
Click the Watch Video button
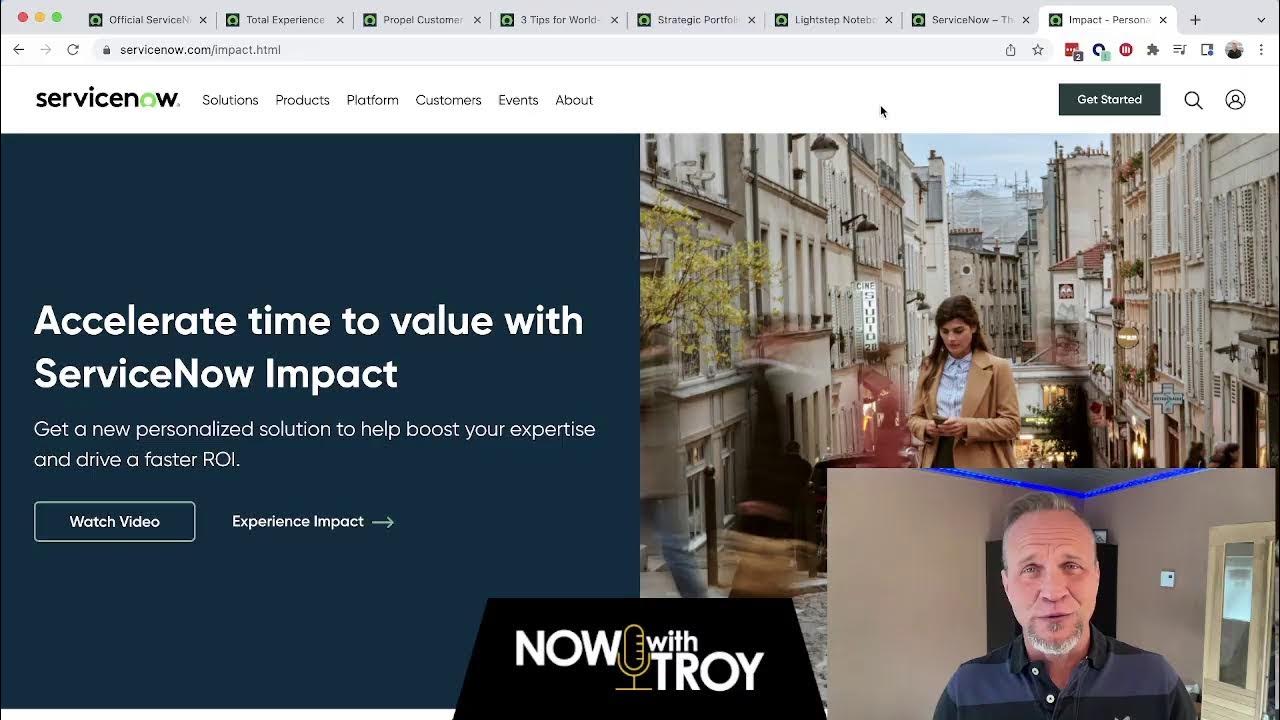pos(114,521)
